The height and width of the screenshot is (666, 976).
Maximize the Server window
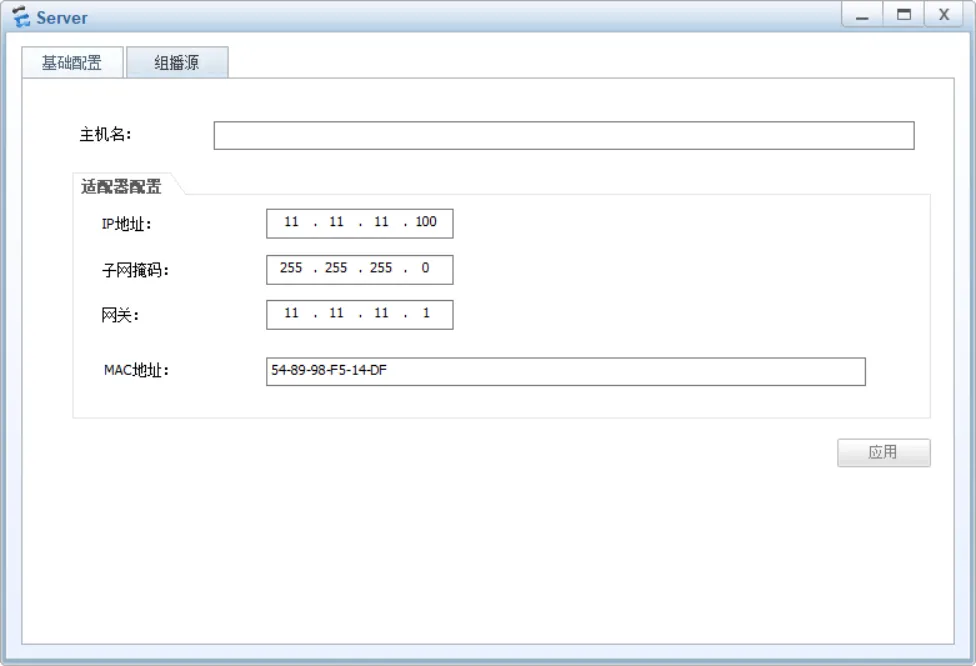click(x=904, y=15)
